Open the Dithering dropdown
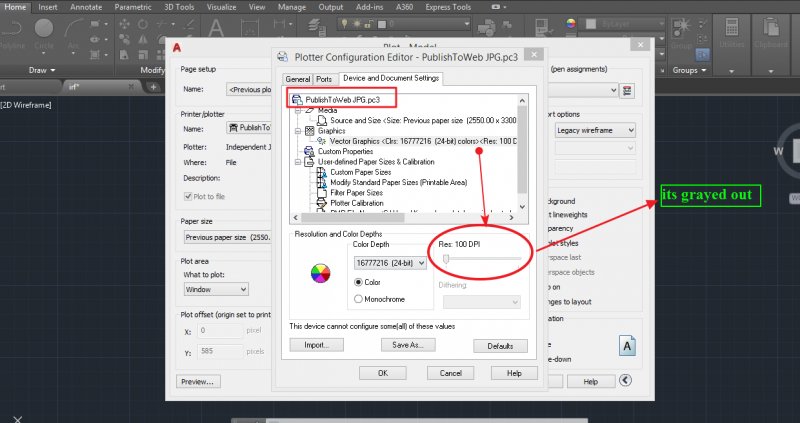 pos(482,302)
